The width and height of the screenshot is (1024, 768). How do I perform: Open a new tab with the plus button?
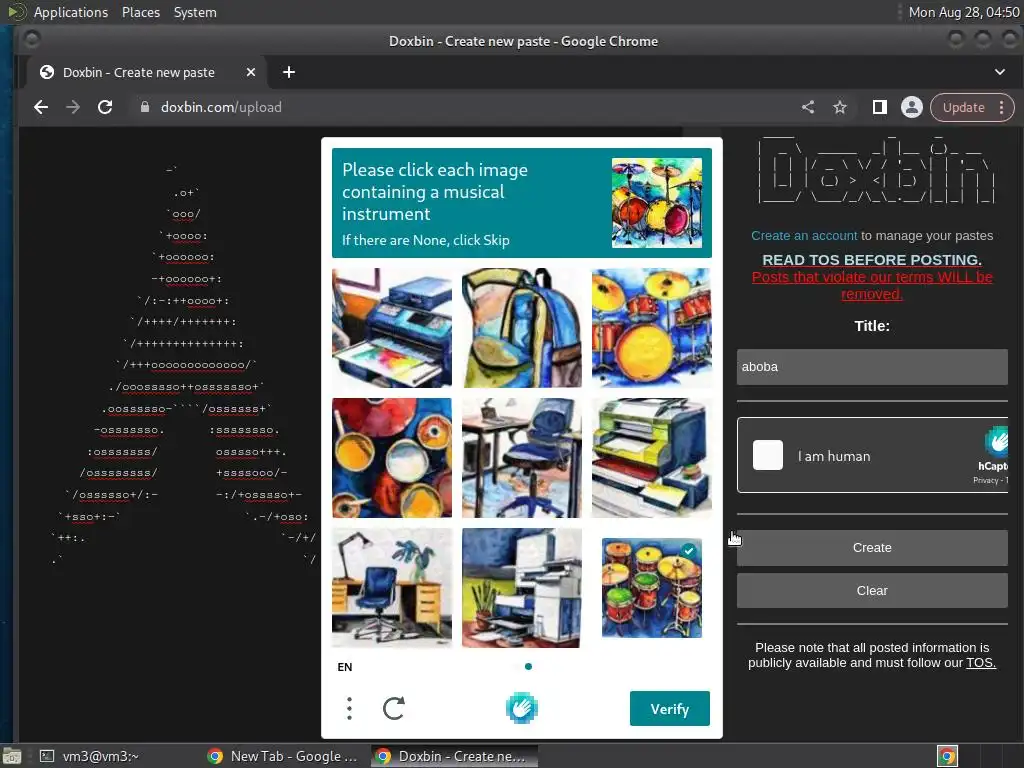click(x=289, y=72)
